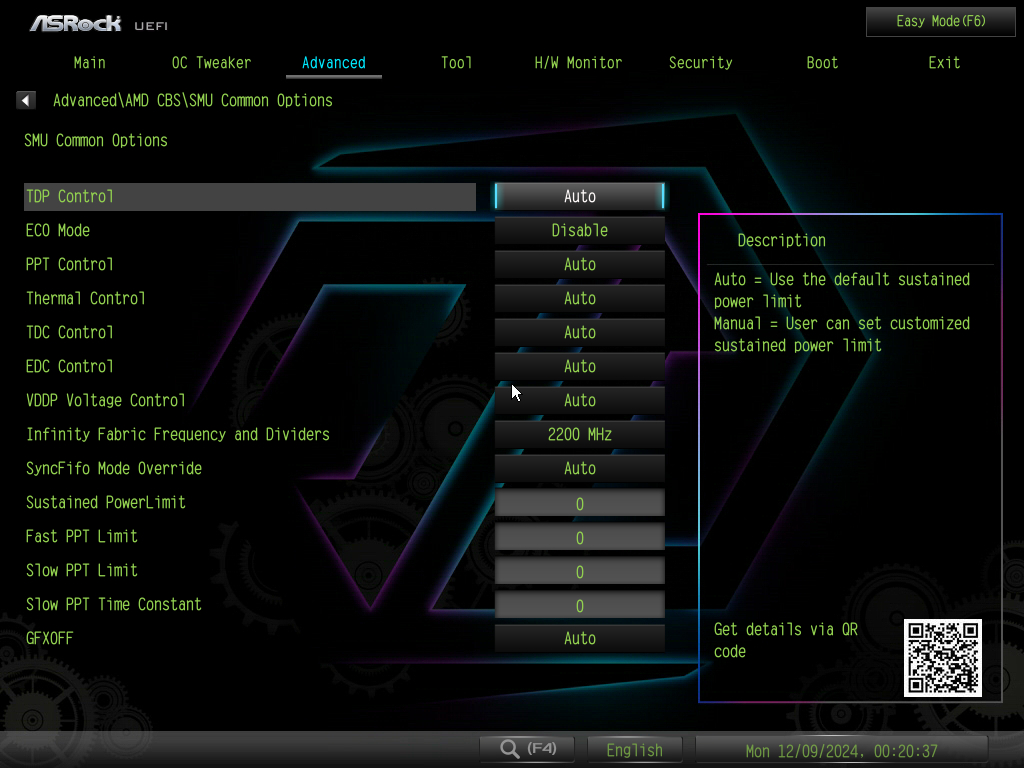Image resolution: width=1024 pixels, height=768 pixels.
Task: Open GFXOFF Auto dropdown
Action: click(579, 638)
